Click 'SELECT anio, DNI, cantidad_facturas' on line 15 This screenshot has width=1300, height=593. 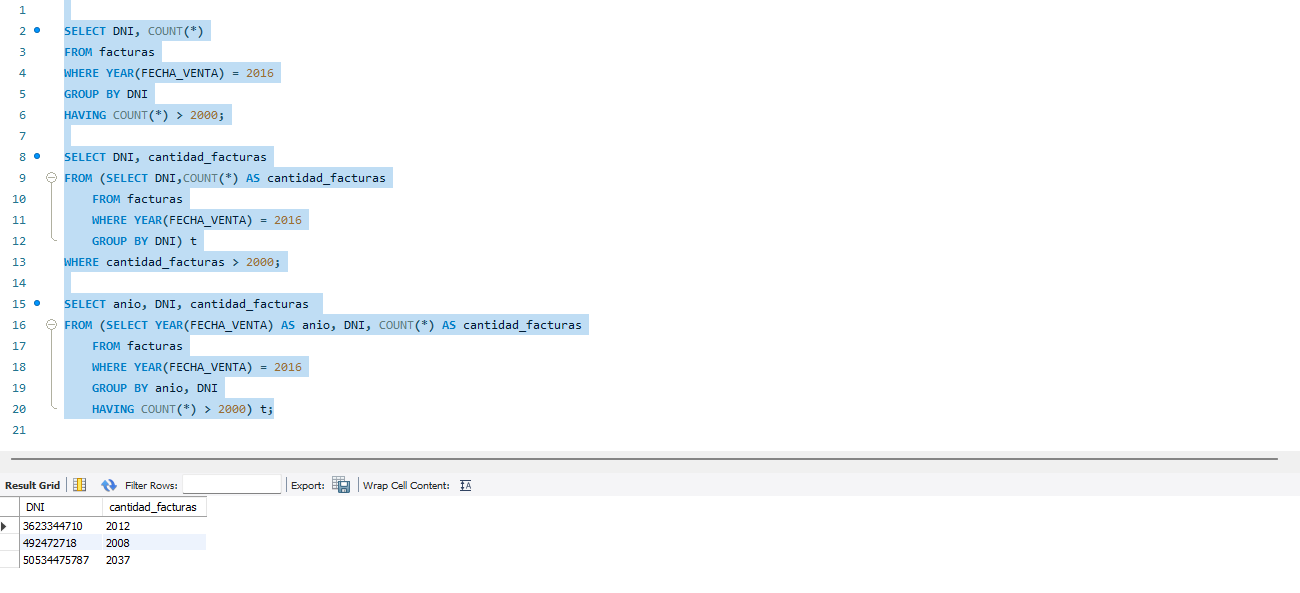(186, 304)
